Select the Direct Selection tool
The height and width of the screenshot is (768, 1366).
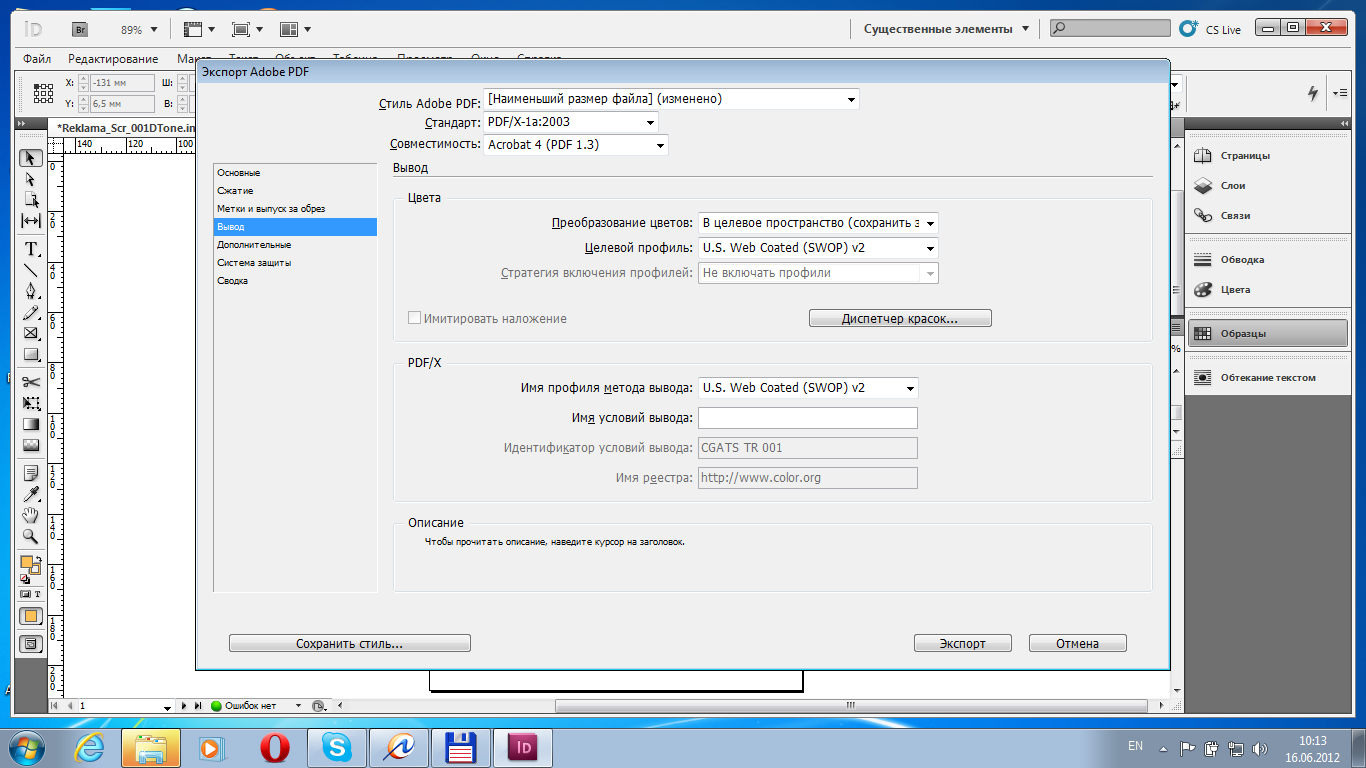[x=31, y=178]
